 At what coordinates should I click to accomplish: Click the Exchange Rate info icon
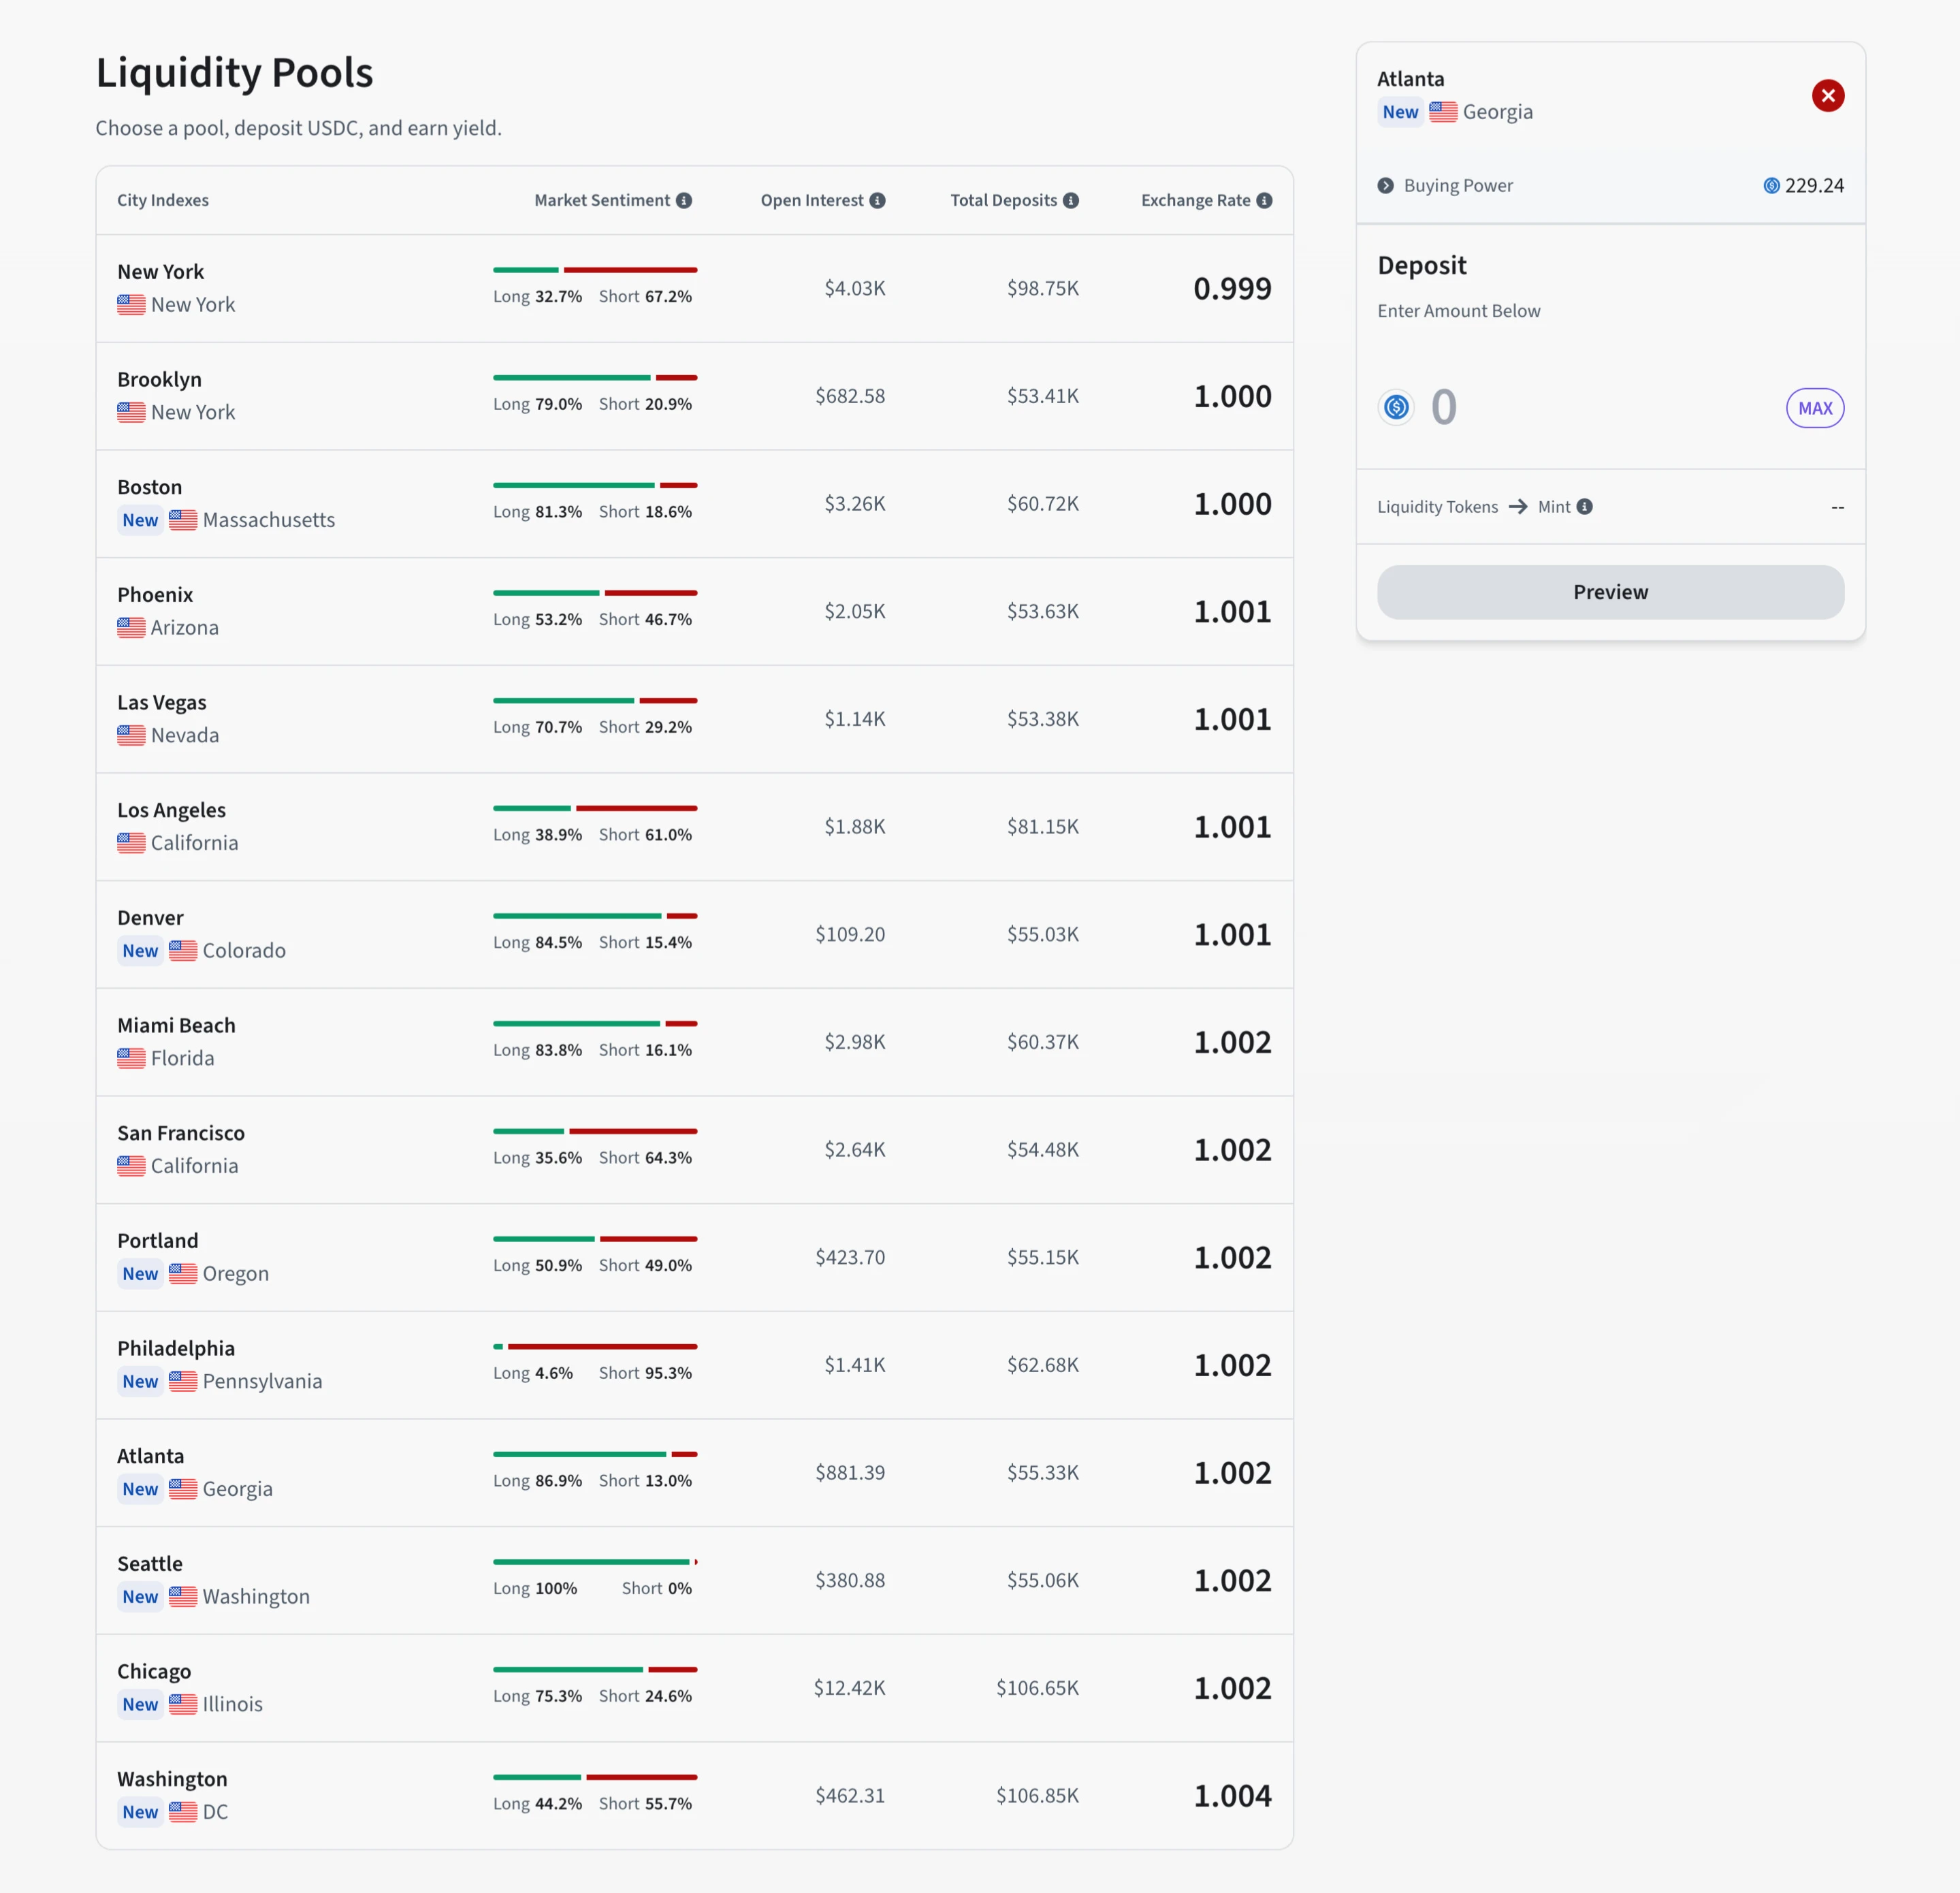tap(1264, 201)
